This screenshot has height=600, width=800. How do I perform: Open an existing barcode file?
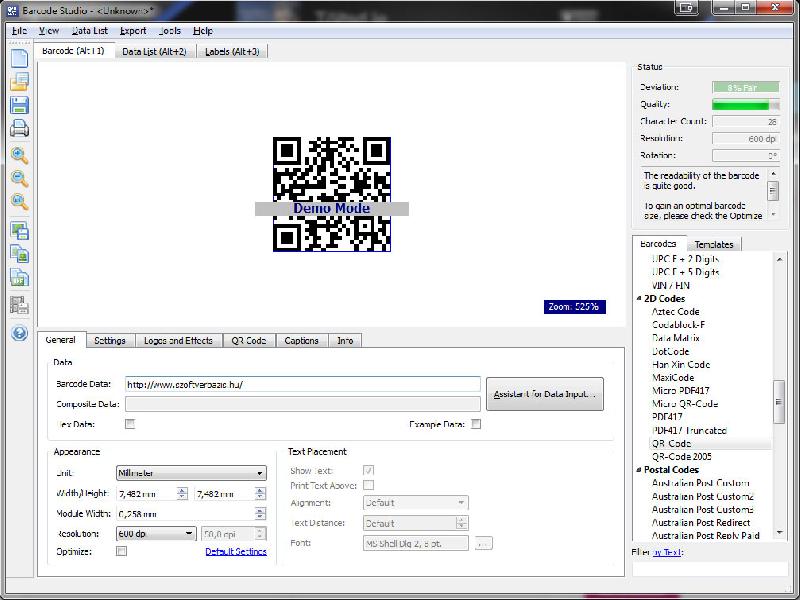[19, 82]
